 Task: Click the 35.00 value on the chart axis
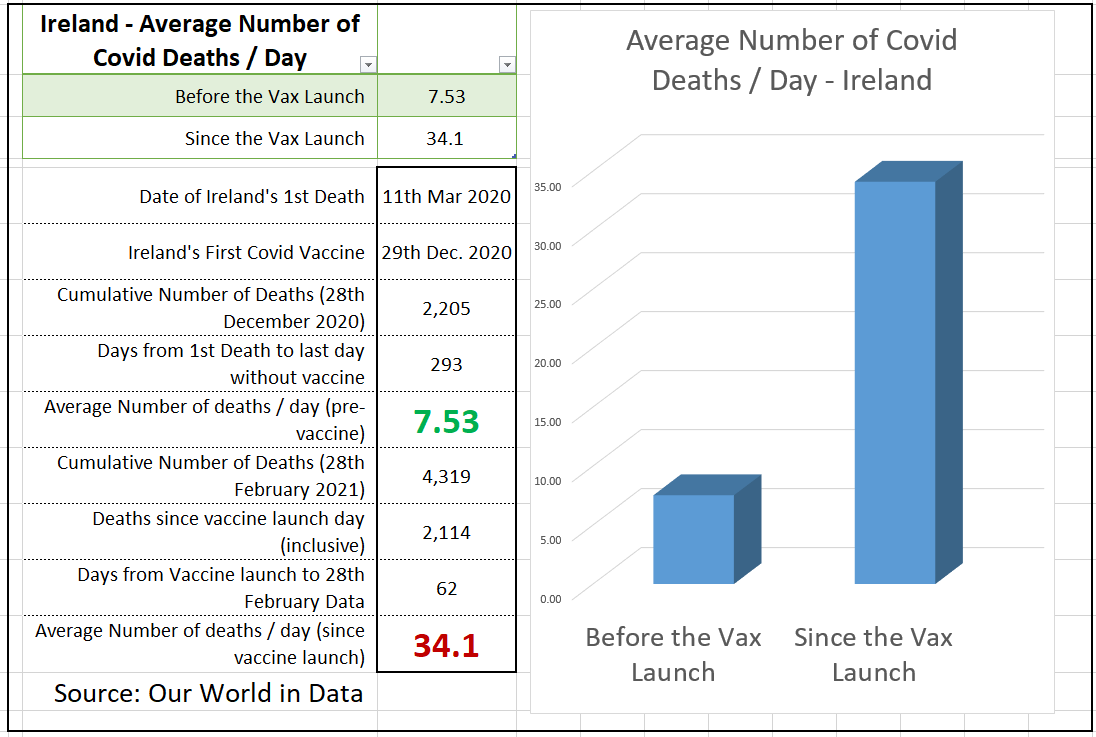pyautogui.click(x=547, y=186)
